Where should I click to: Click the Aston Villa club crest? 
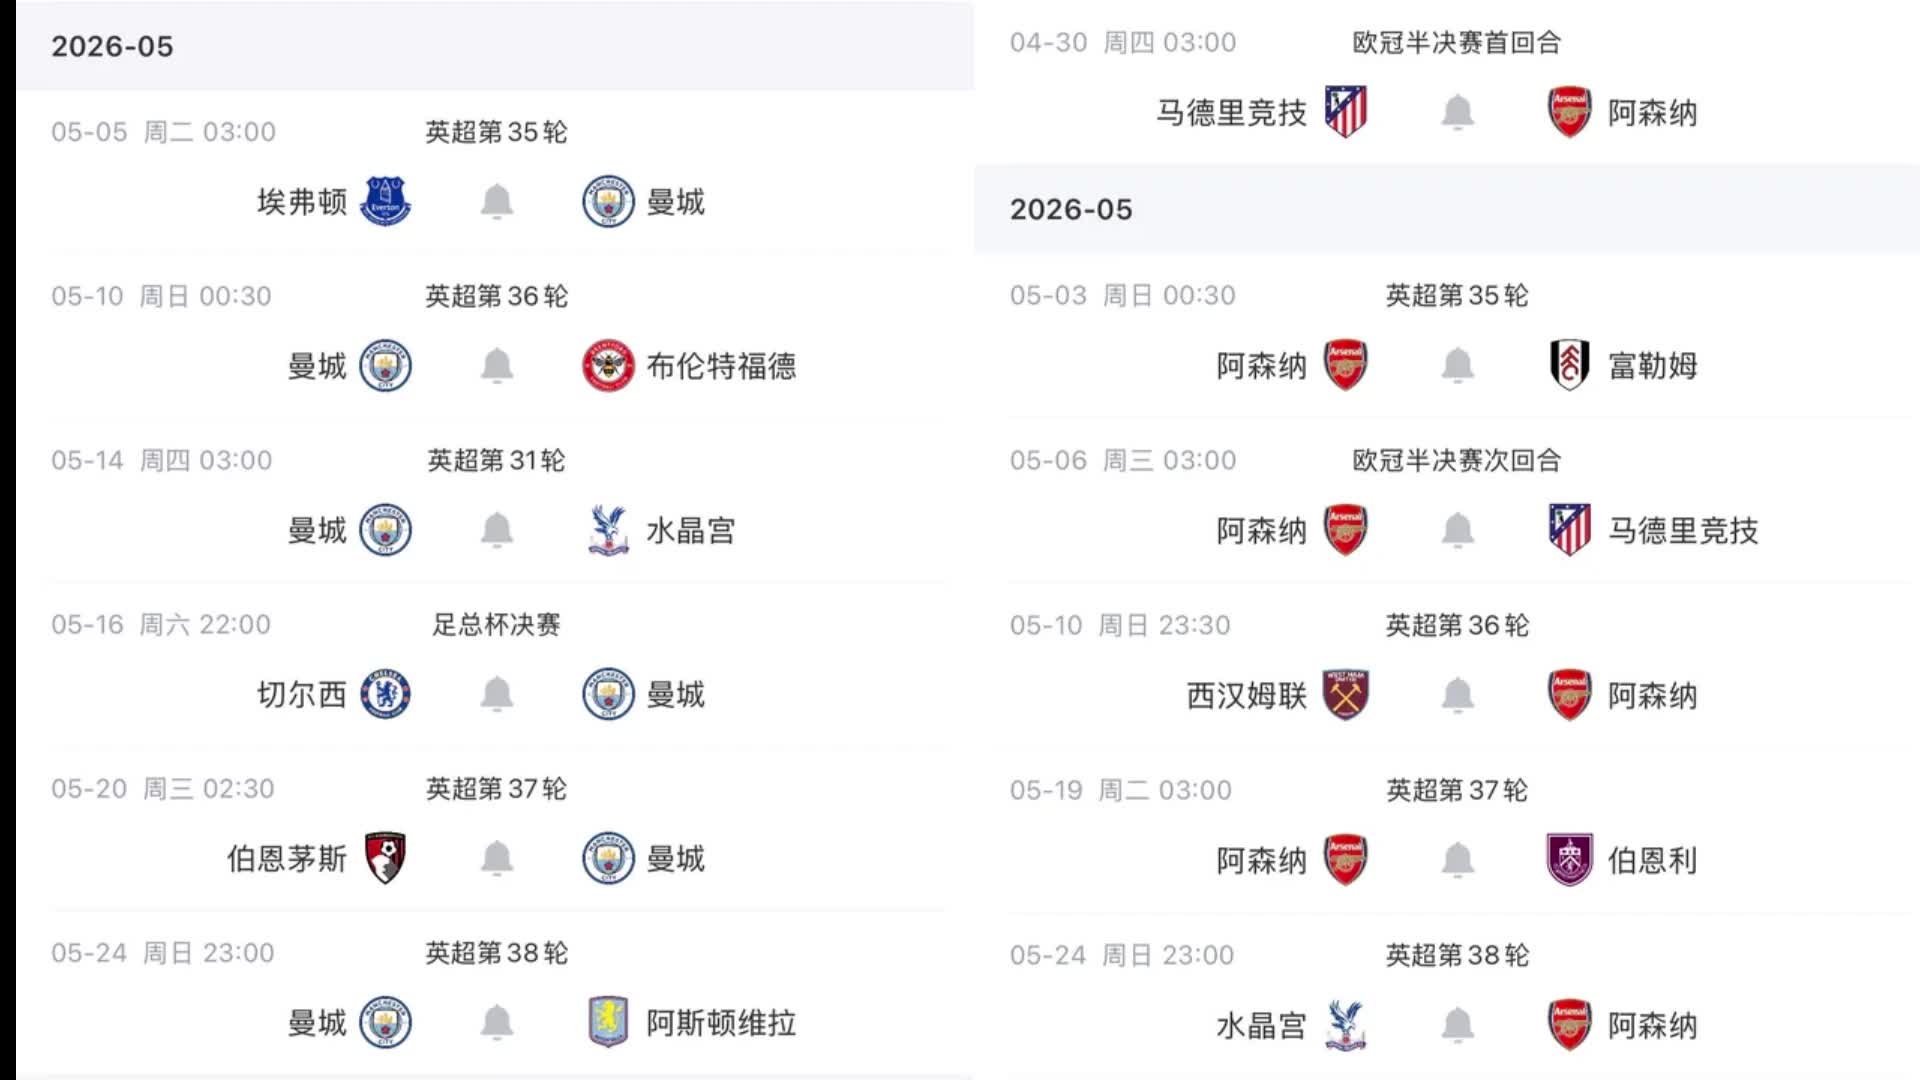(608, 1022)
